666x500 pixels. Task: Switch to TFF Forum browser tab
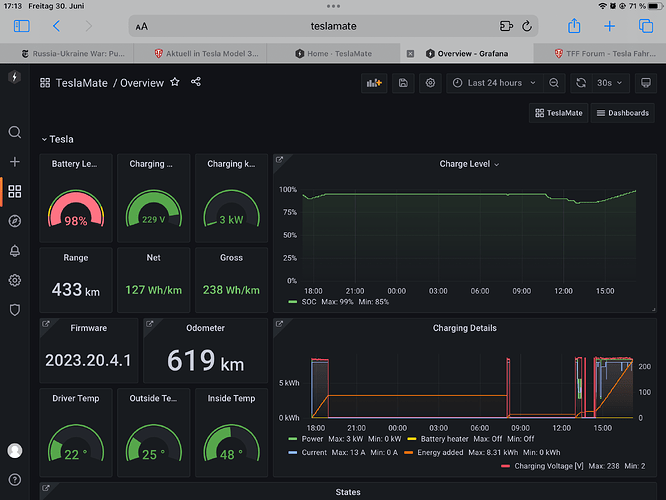[x=606, y=54]
